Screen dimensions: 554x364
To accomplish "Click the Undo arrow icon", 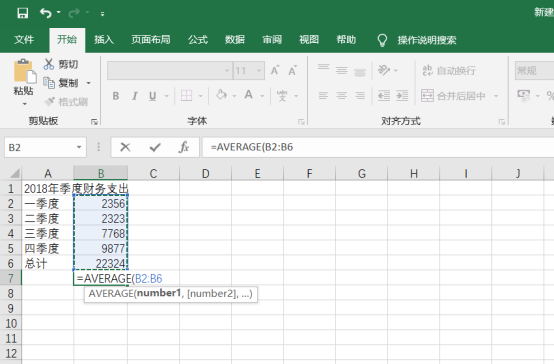I will (46, 13).
